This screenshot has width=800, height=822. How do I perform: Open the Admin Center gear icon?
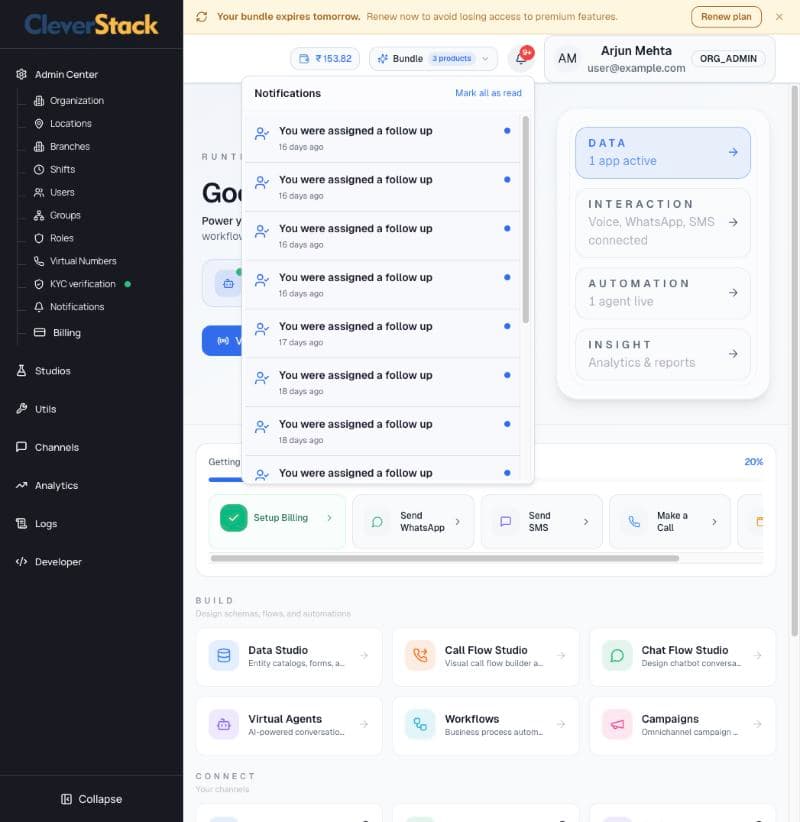(21, 74)
